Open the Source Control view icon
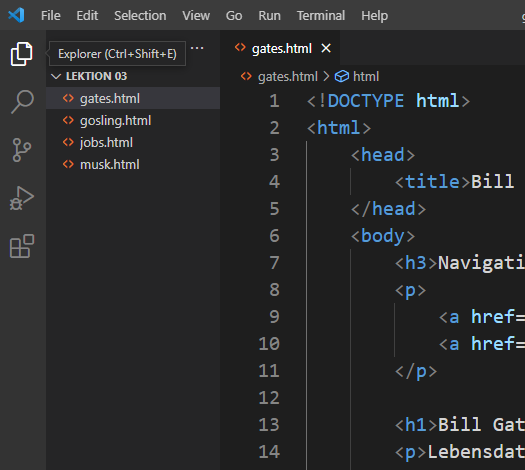The image size is (525, 470). click(x=22, y=150)
